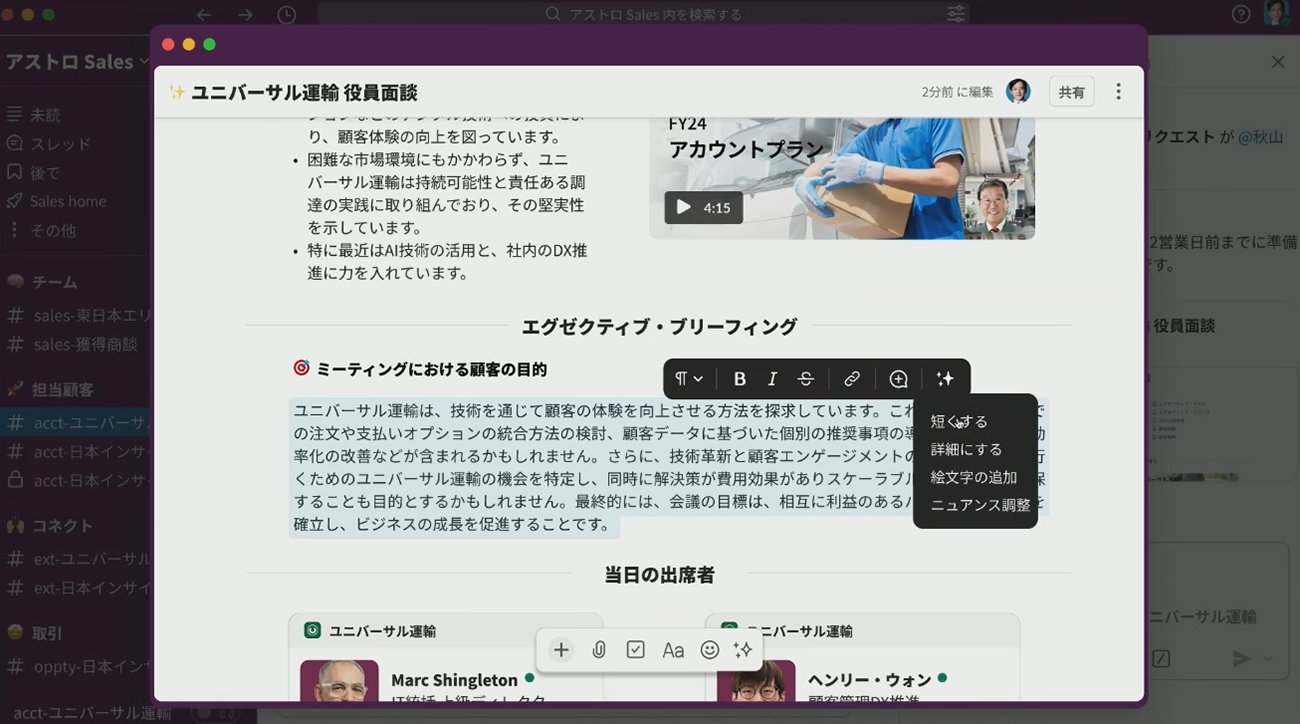This screenshot has width=1300, height=724.
Task: Send the message in right panel
Action: (1241, 658)
